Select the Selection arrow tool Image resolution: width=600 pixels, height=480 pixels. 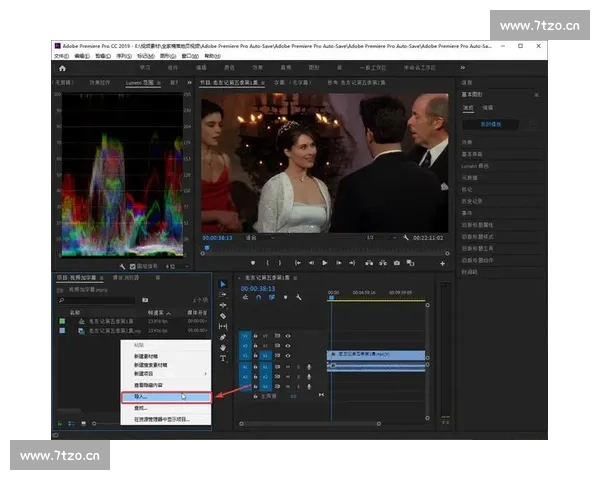223,285
